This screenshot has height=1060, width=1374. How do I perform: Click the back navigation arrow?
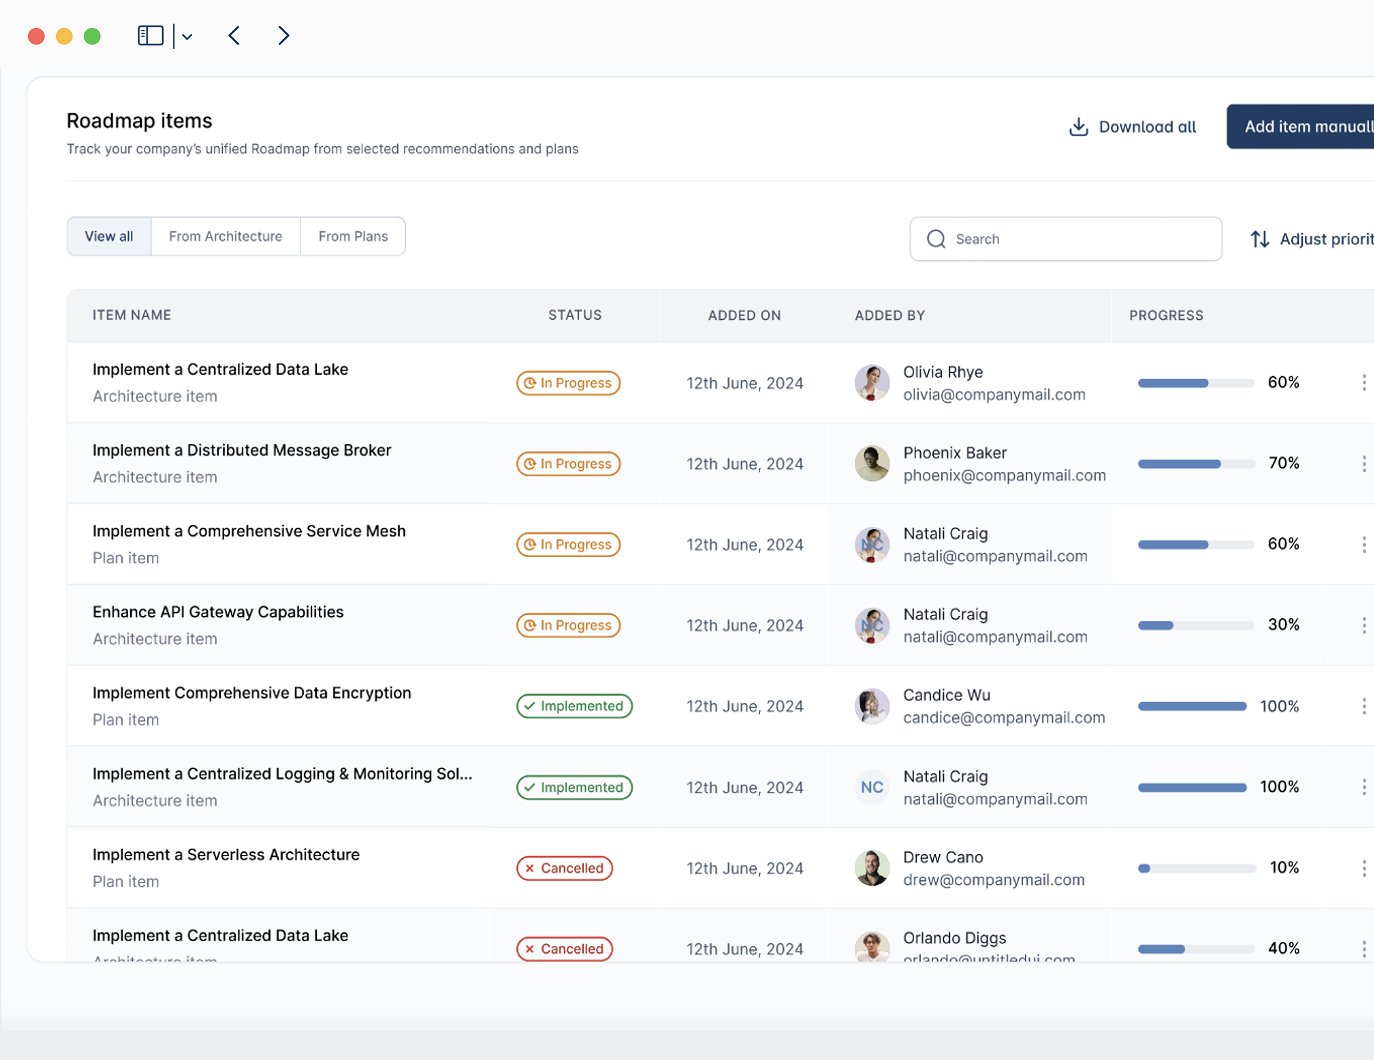pos(234,35)
